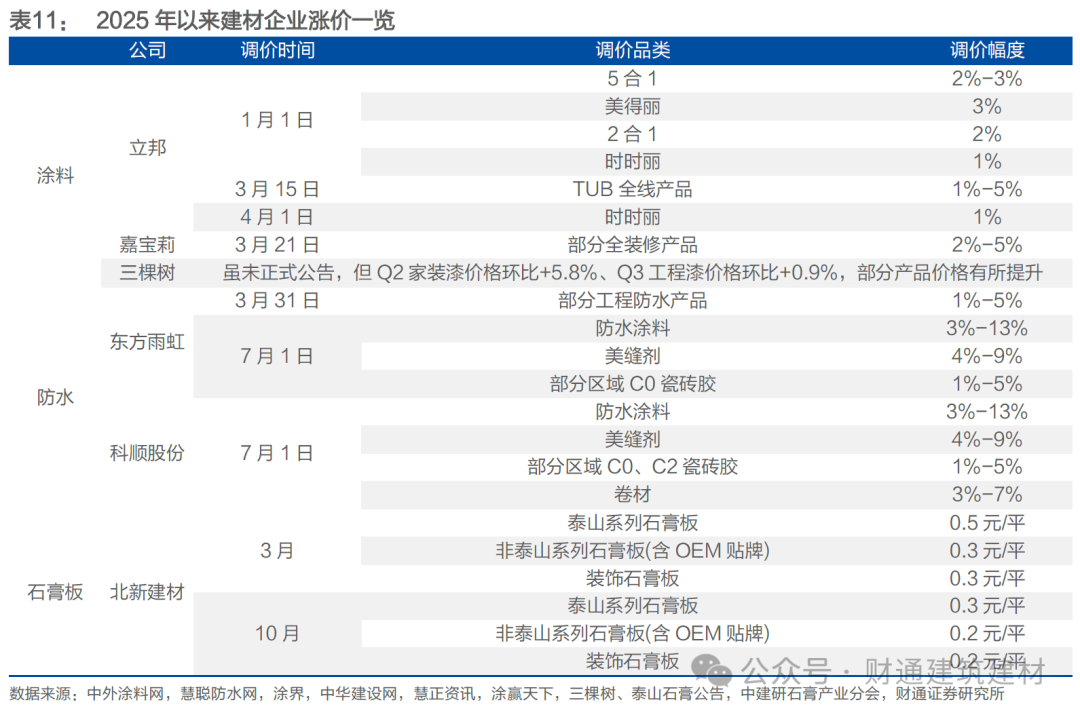Screen dimensions: 1080x715
Task: Select product cell 卷材
Action: (x=633, y=494)
